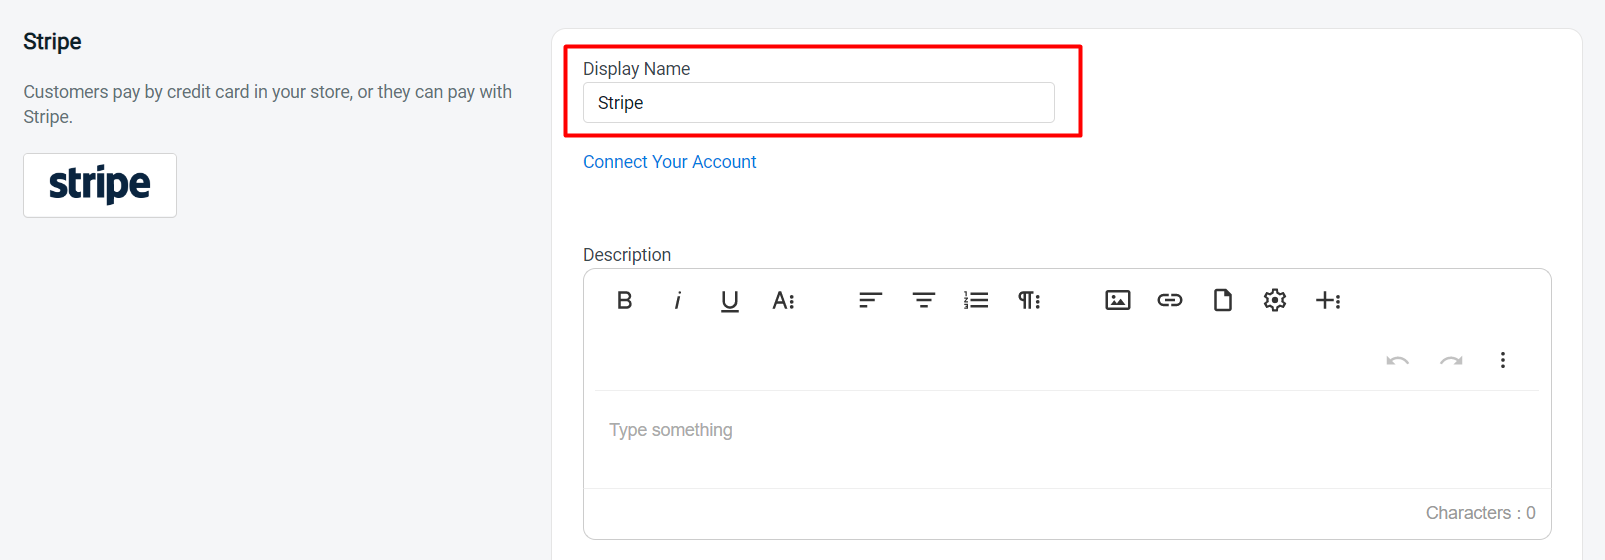This screenshot has height=560, width=1605.
Task: Undo the last edit
Action: click(1398, 360)
